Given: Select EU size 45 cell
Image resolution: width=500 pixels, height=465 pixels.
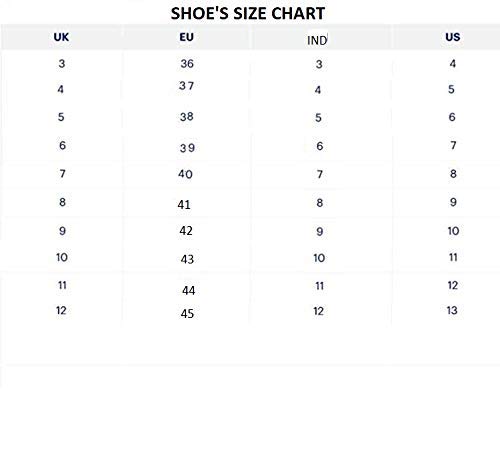Looking at the screenshot, I should (x=187, y=314).
